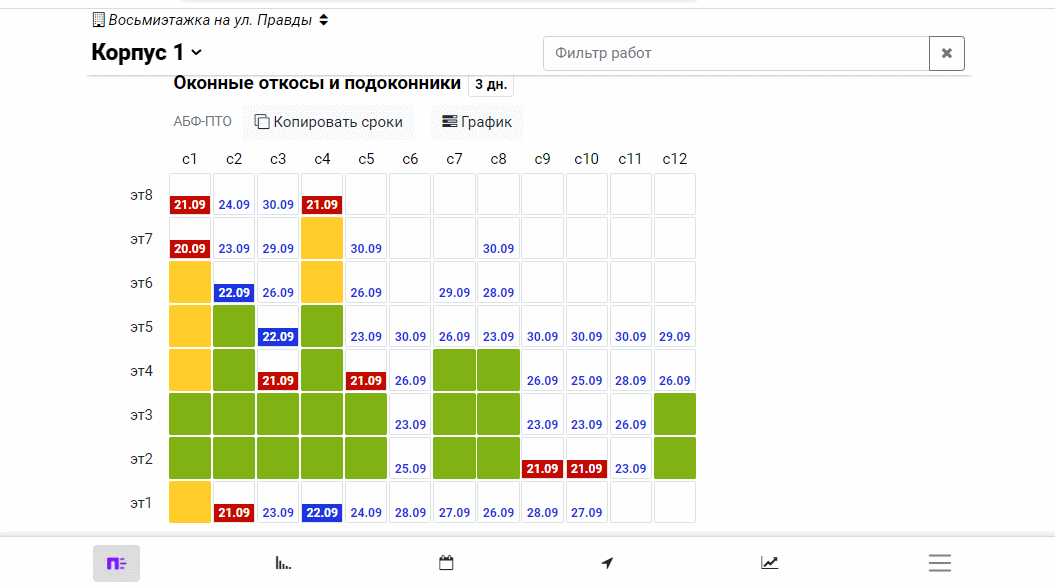
Task: Select the green cell at эт3, с12
Action: pyautogui.click(x=674, y=414)
